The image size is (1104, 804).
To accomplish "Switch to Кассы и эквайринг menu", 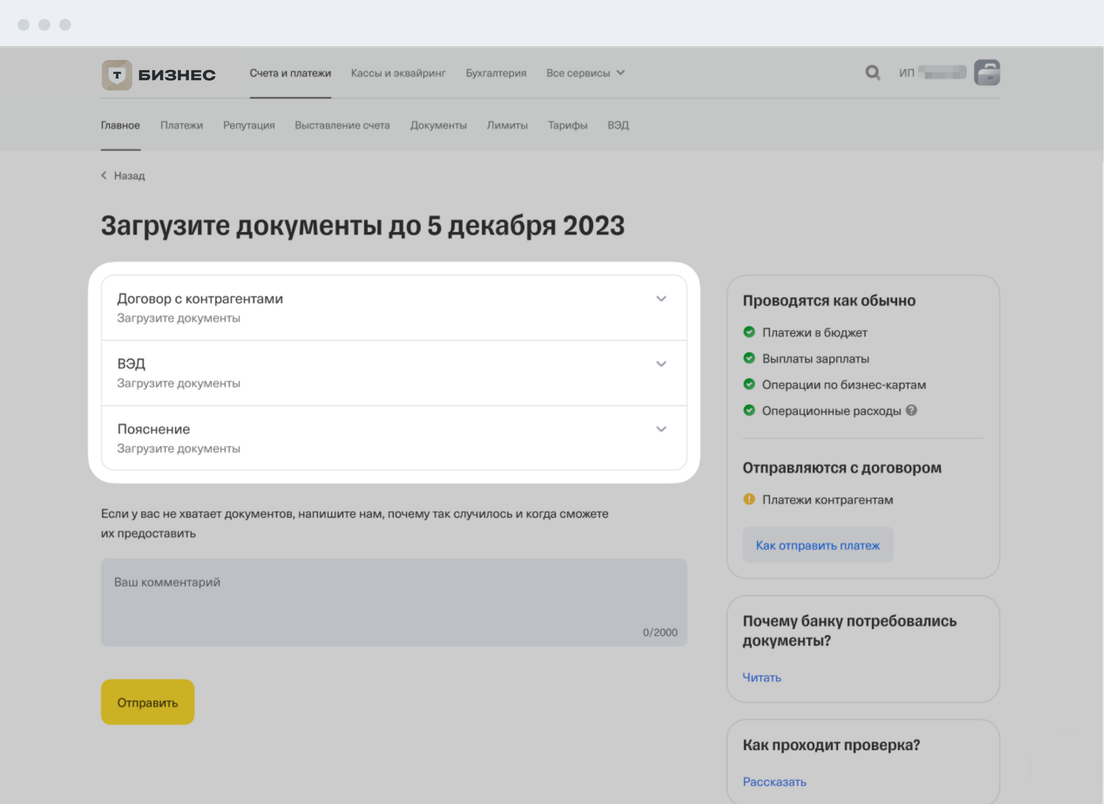I will pos(398,73).
